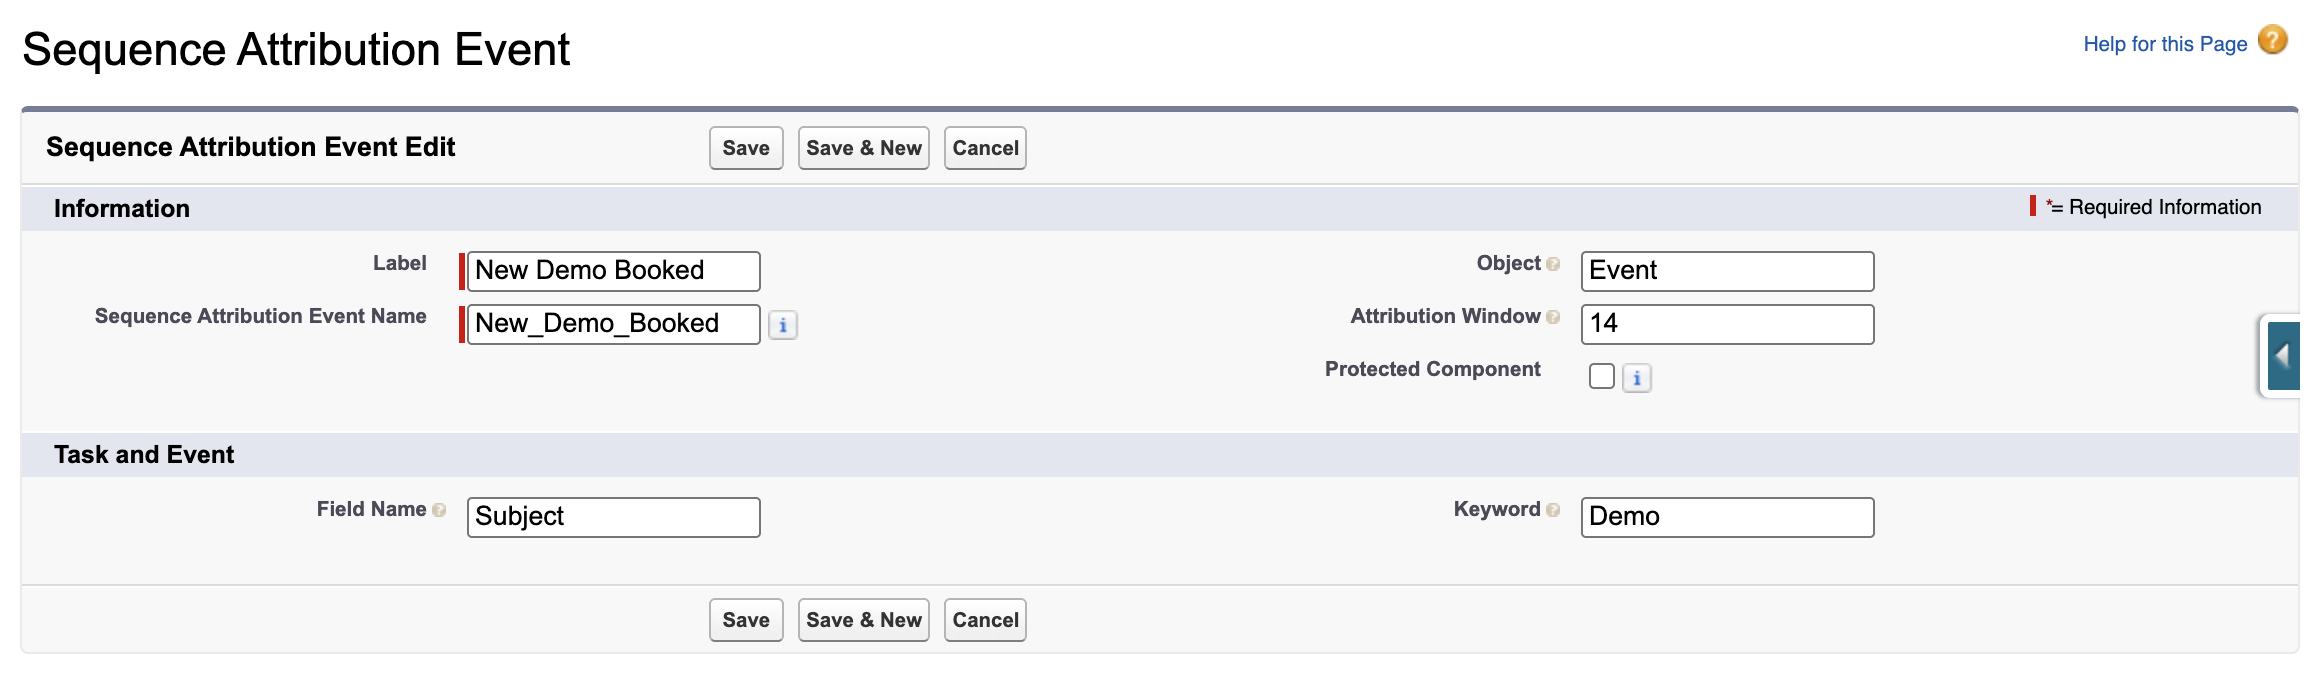Open the Object field help tooltip
The width and height of the screenshot is (2318, 676).
tap(1552, 263)
